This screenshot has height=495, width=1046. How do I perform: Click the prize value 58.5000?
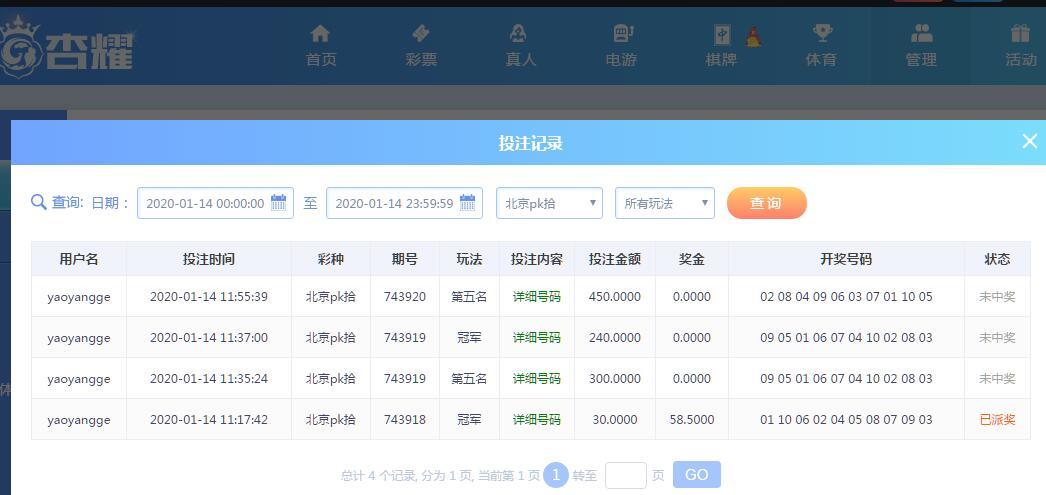(692, 420)
